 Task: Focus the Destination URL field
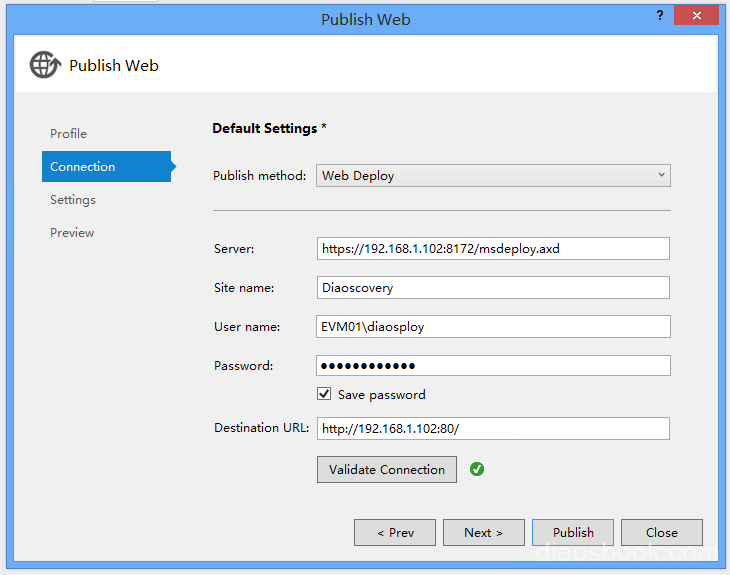[x=493, y=428]
